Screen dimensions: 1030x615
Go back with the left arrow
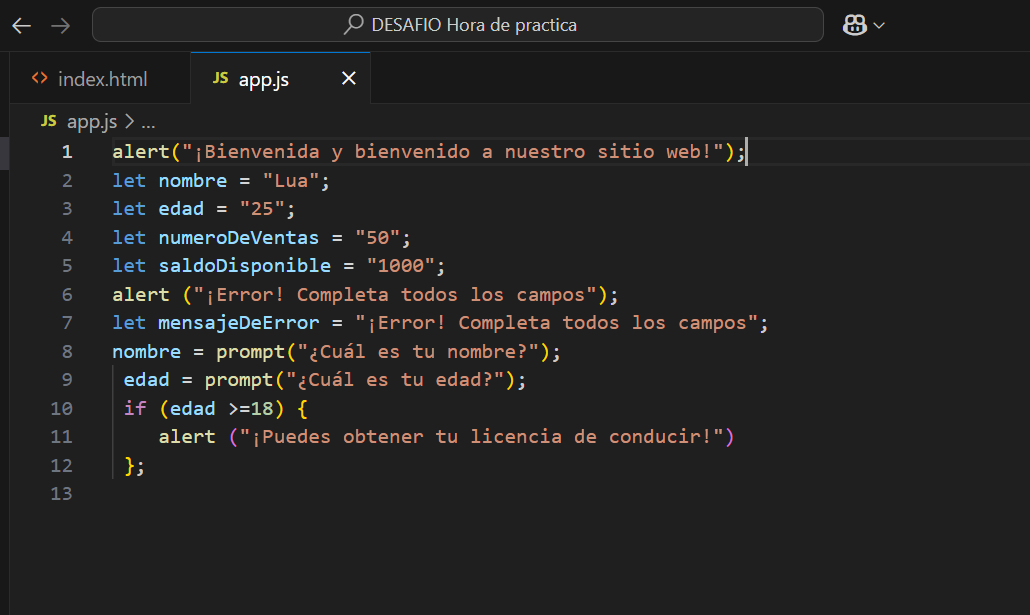click(x=22, y=26)
